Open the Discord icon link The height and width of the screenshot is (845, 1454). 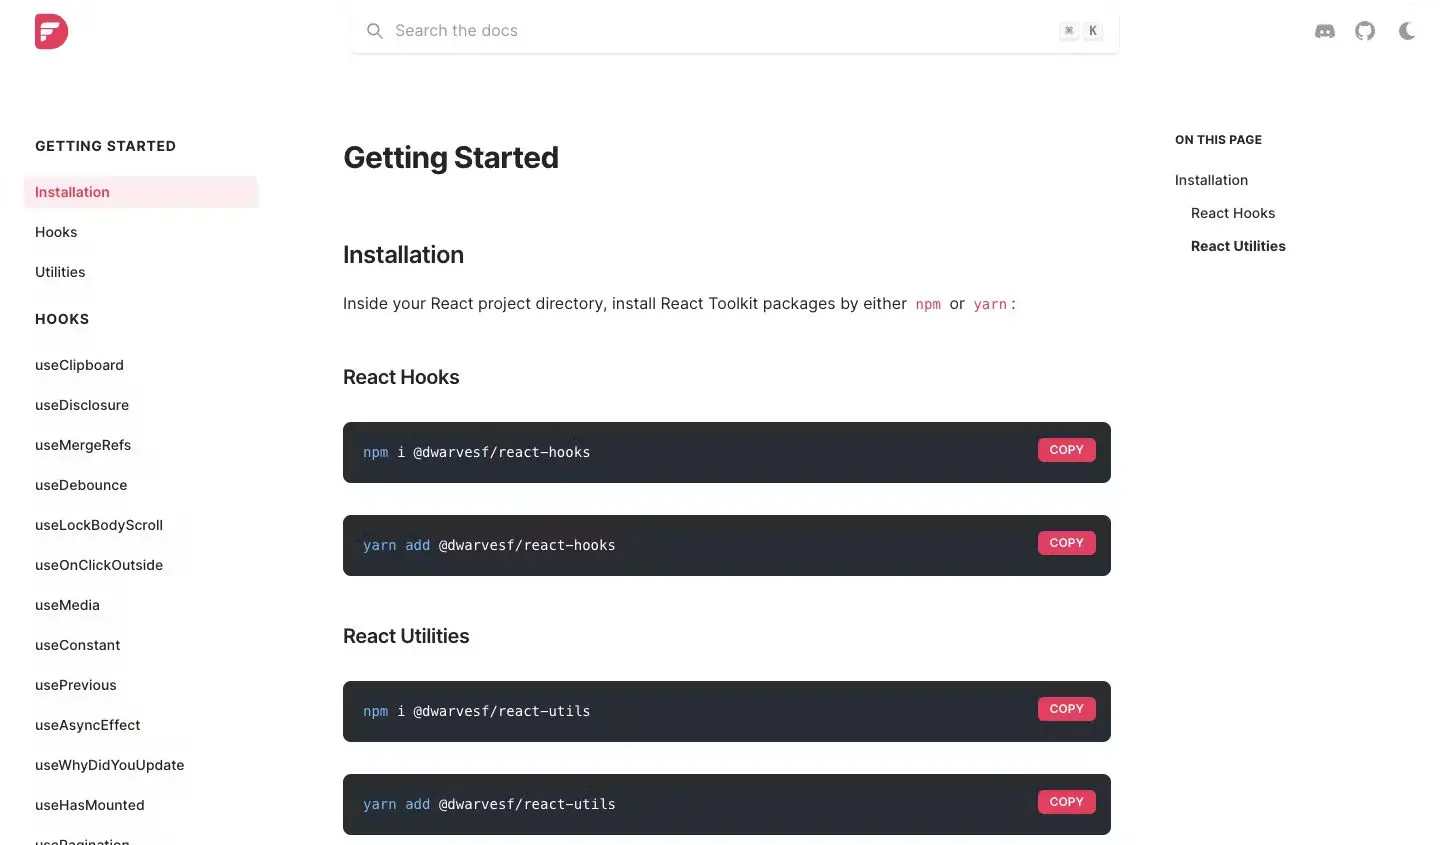pyautogui.click(x=1325, y=31)
